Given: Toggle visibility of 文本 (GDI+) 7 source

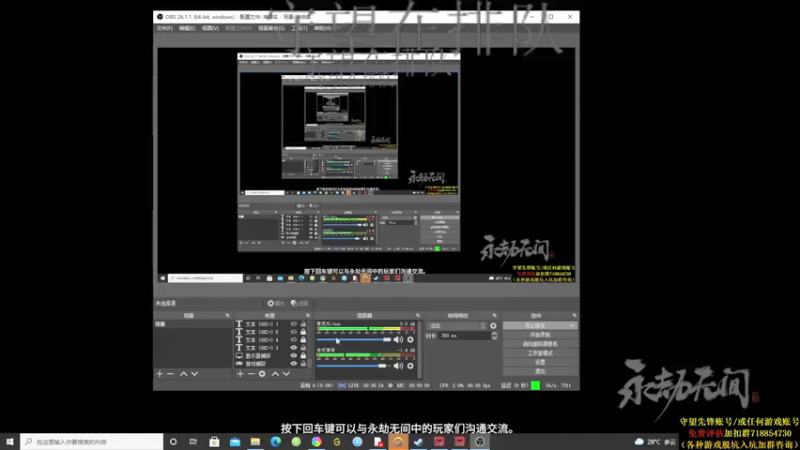Looking at the screenshot, I should (x=293, y=324).
